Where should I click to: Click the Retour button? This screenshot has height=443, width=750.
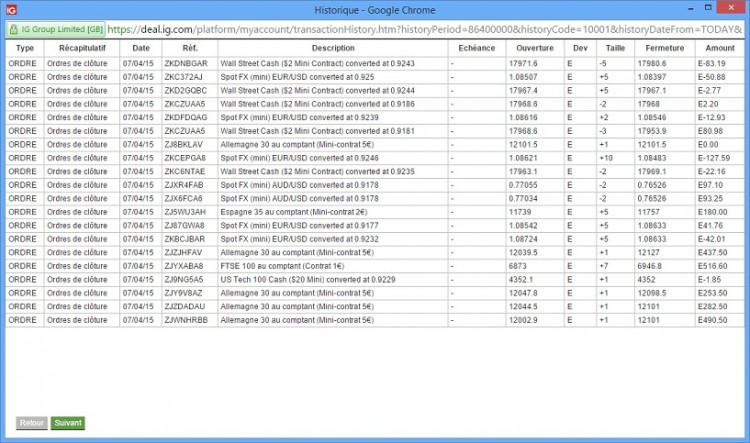(32, 423)
